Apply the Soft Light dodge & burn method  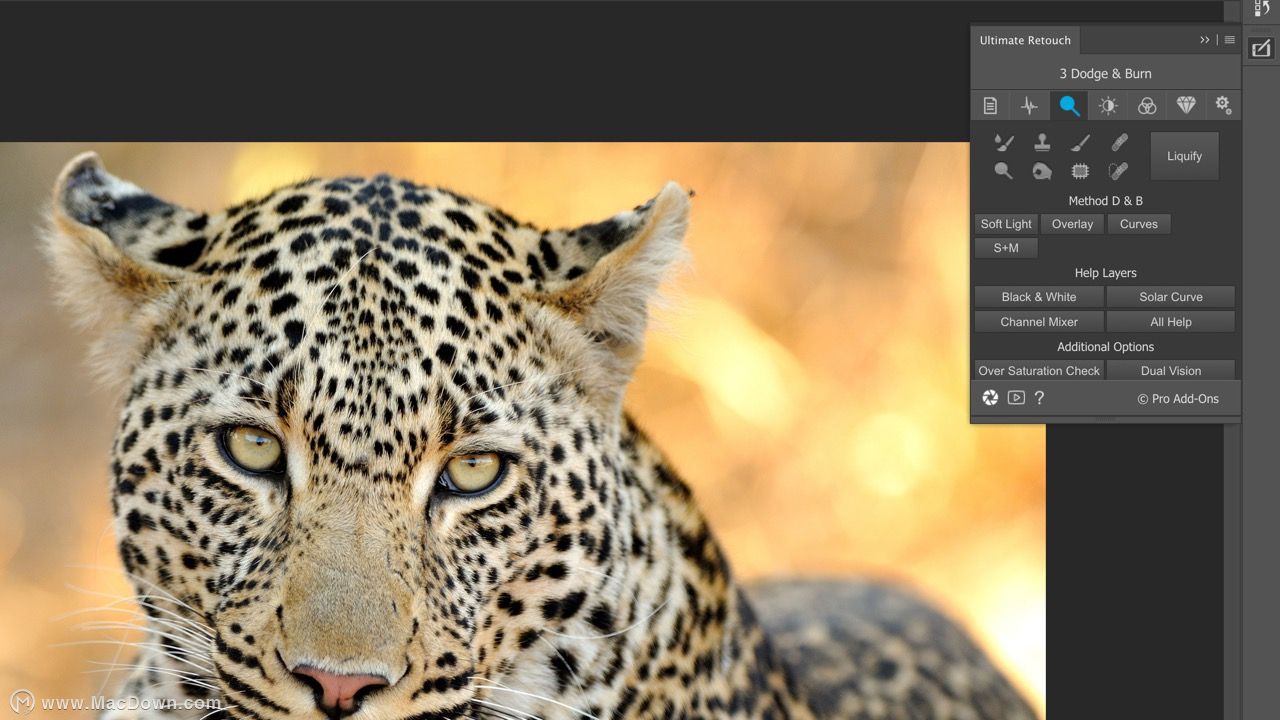[x=1006, y=224]
